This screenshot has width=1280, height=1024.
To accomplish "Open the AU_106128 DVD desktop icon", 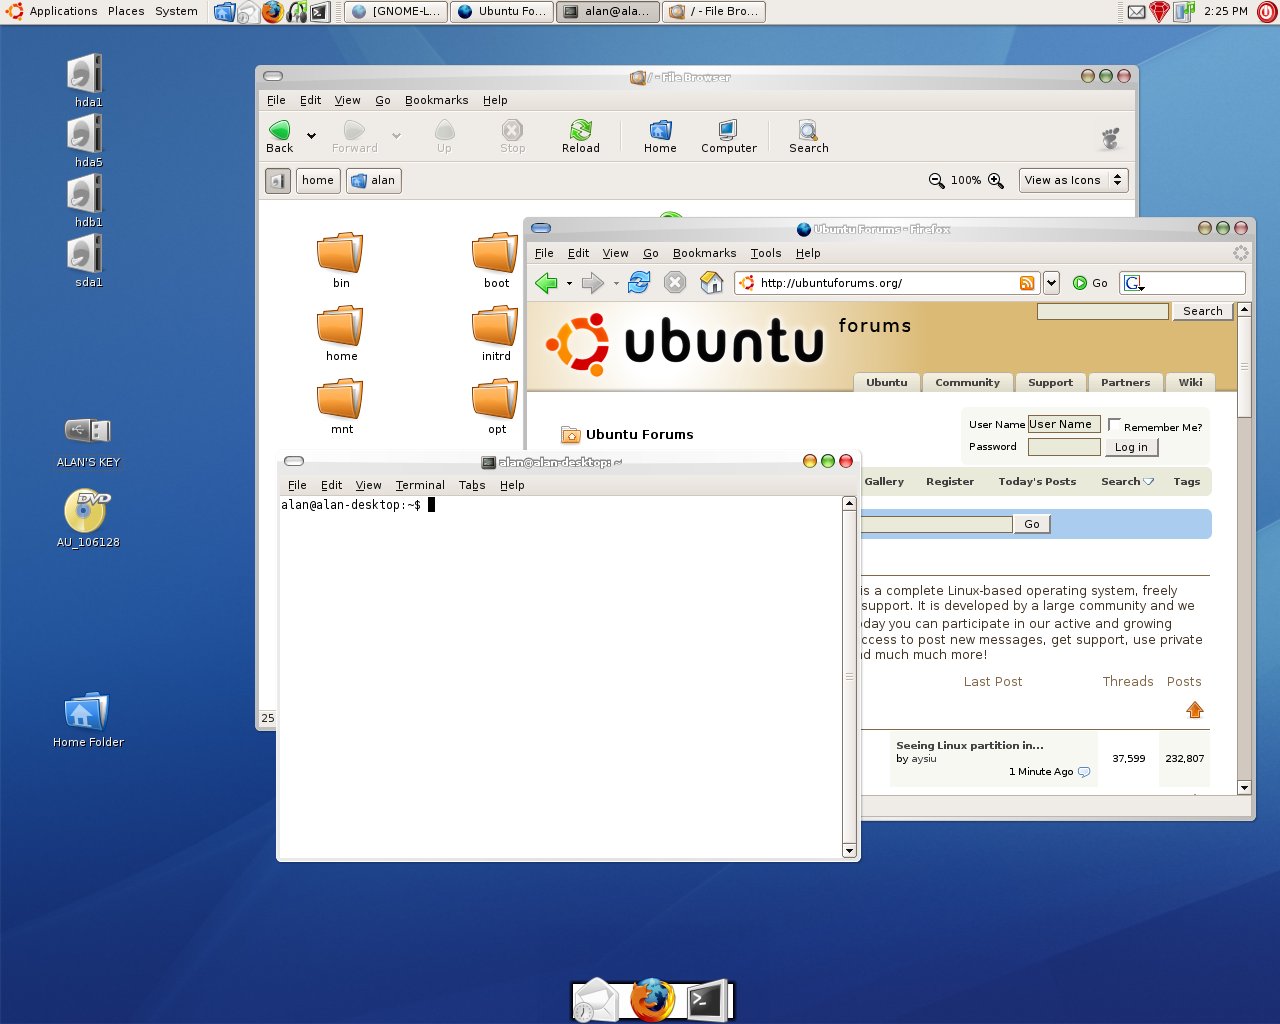I will 88,518.
